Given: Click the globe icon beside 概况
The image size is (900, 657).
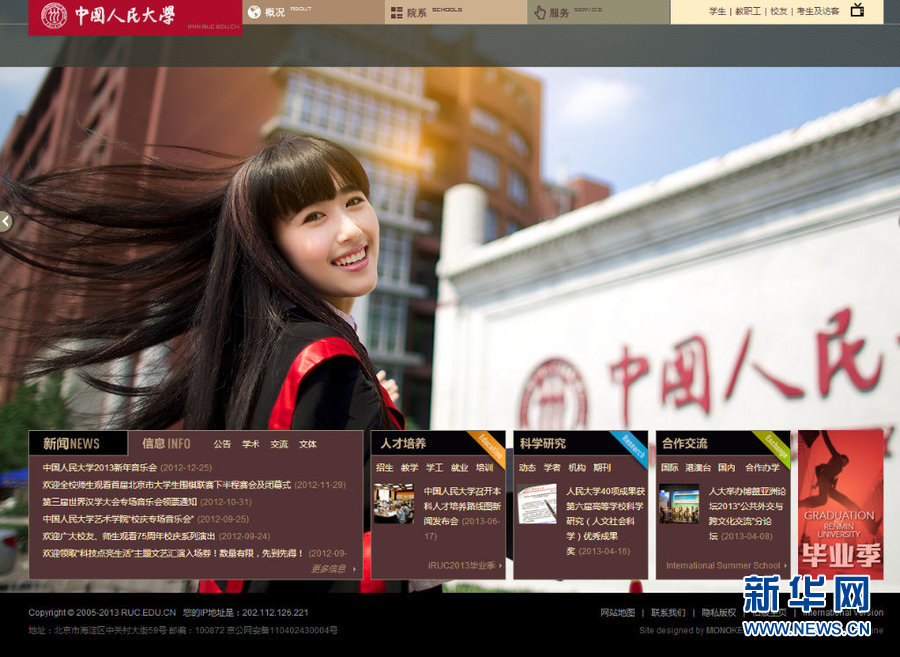Looking at the screenshot, I should point(254,12).
